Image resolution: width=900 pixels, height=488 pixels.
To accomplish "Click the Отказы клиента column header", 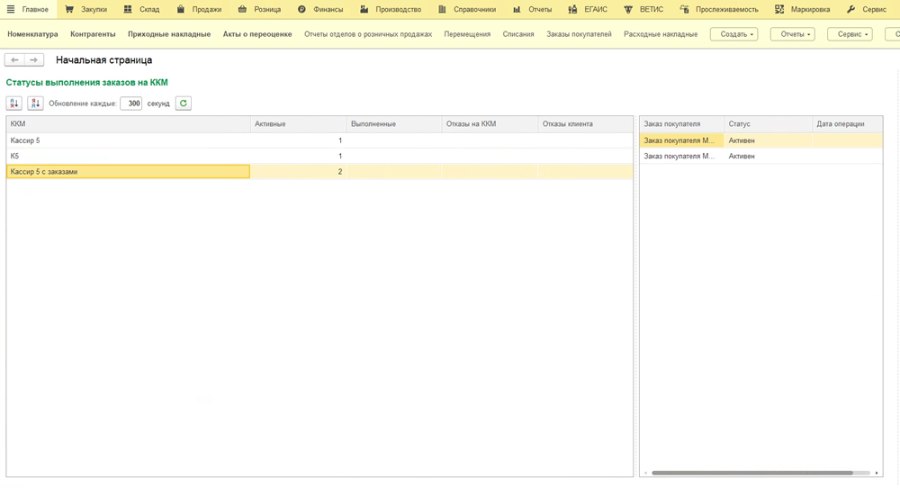I will 586,123.
